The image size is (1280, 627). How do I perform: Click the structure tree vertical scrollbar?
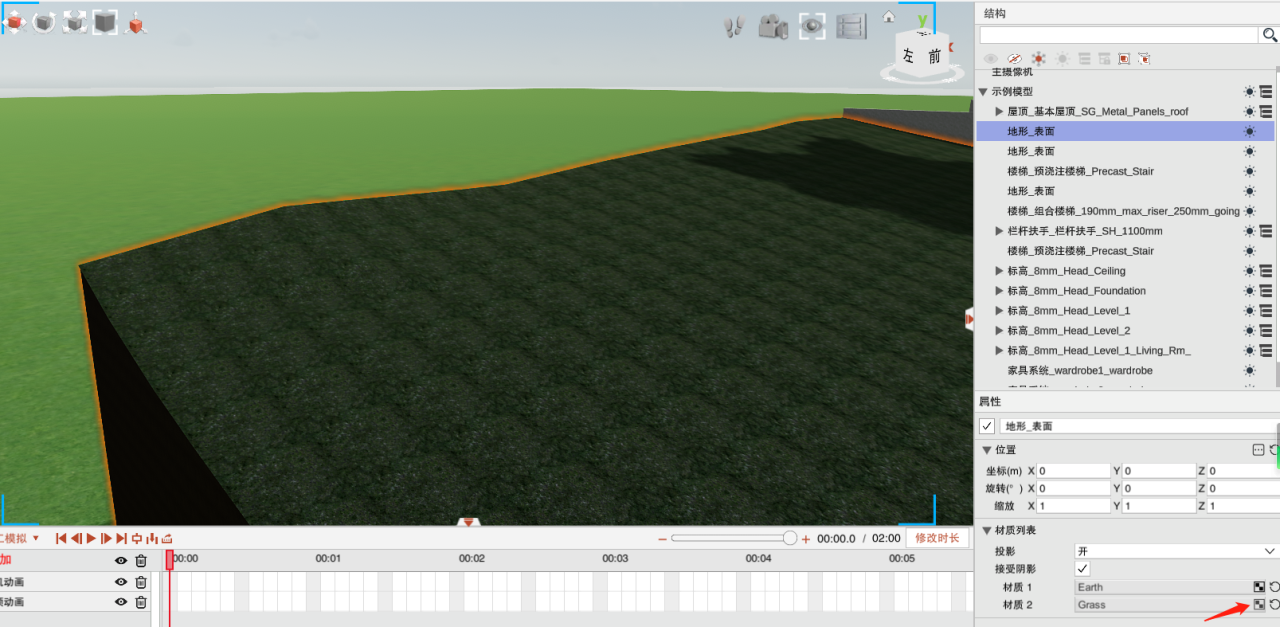(1276, 225)
